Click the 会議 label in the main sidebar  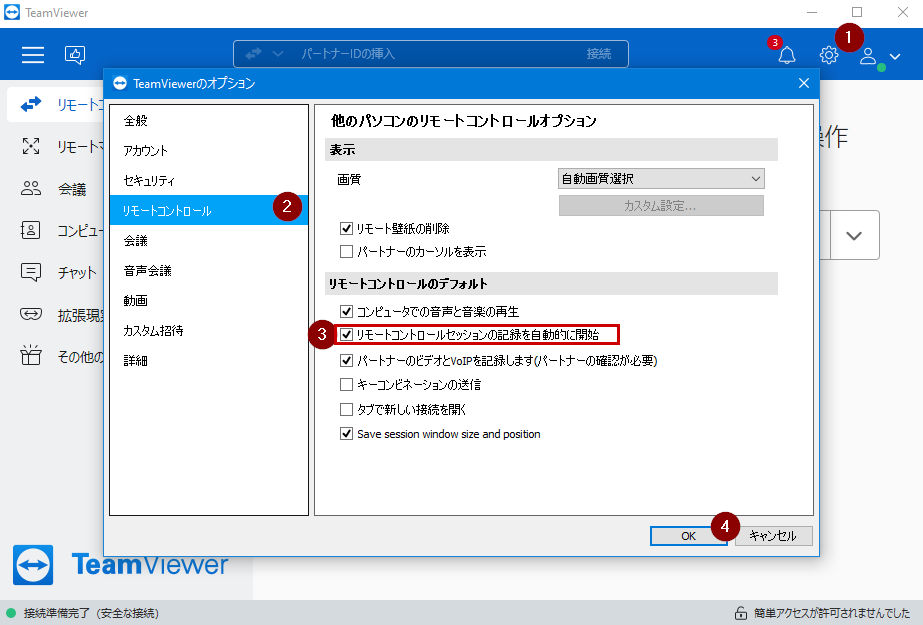click(72, 190)
